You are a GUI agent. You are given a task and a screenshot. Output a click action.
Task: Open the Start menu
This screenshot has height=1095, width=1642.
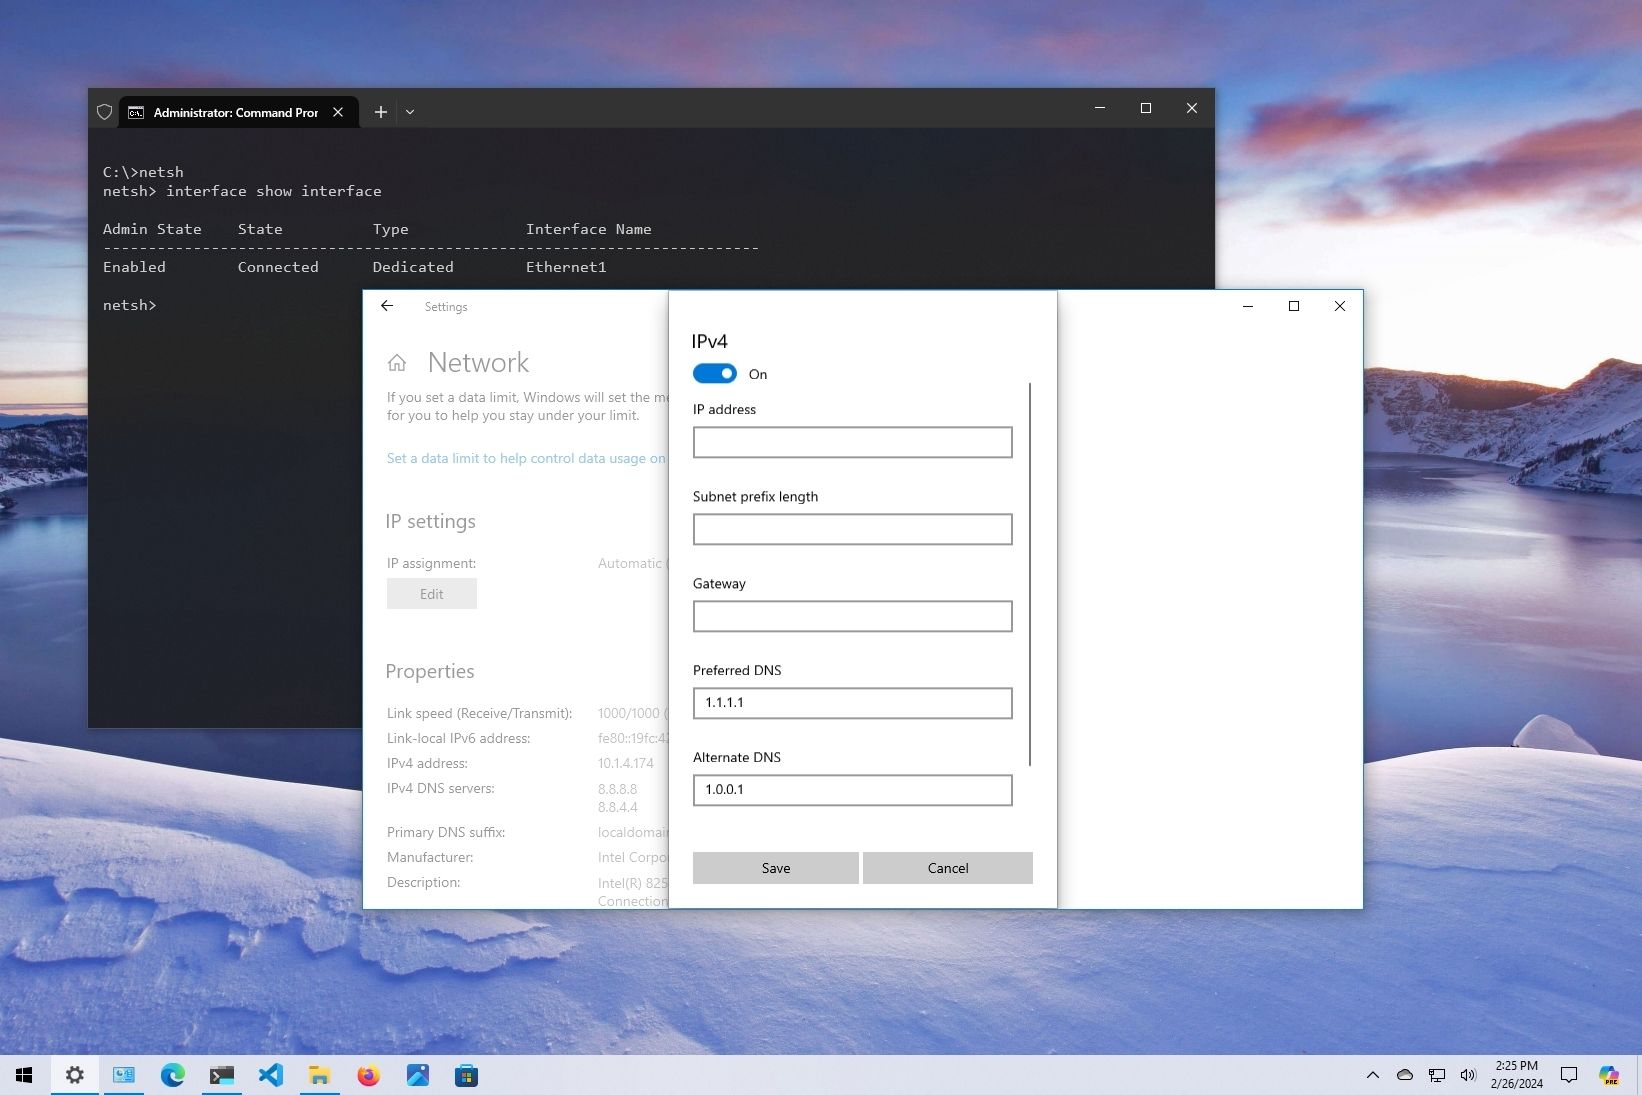tap(24, 1075)
